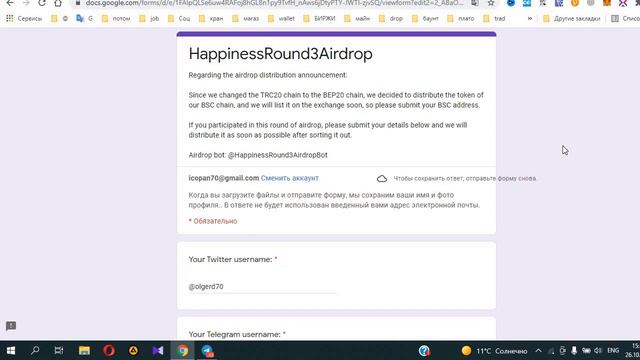This screenshot has height=360, width=640.
Task: Open the баунт bookmark folder
Action: (425, 18)
